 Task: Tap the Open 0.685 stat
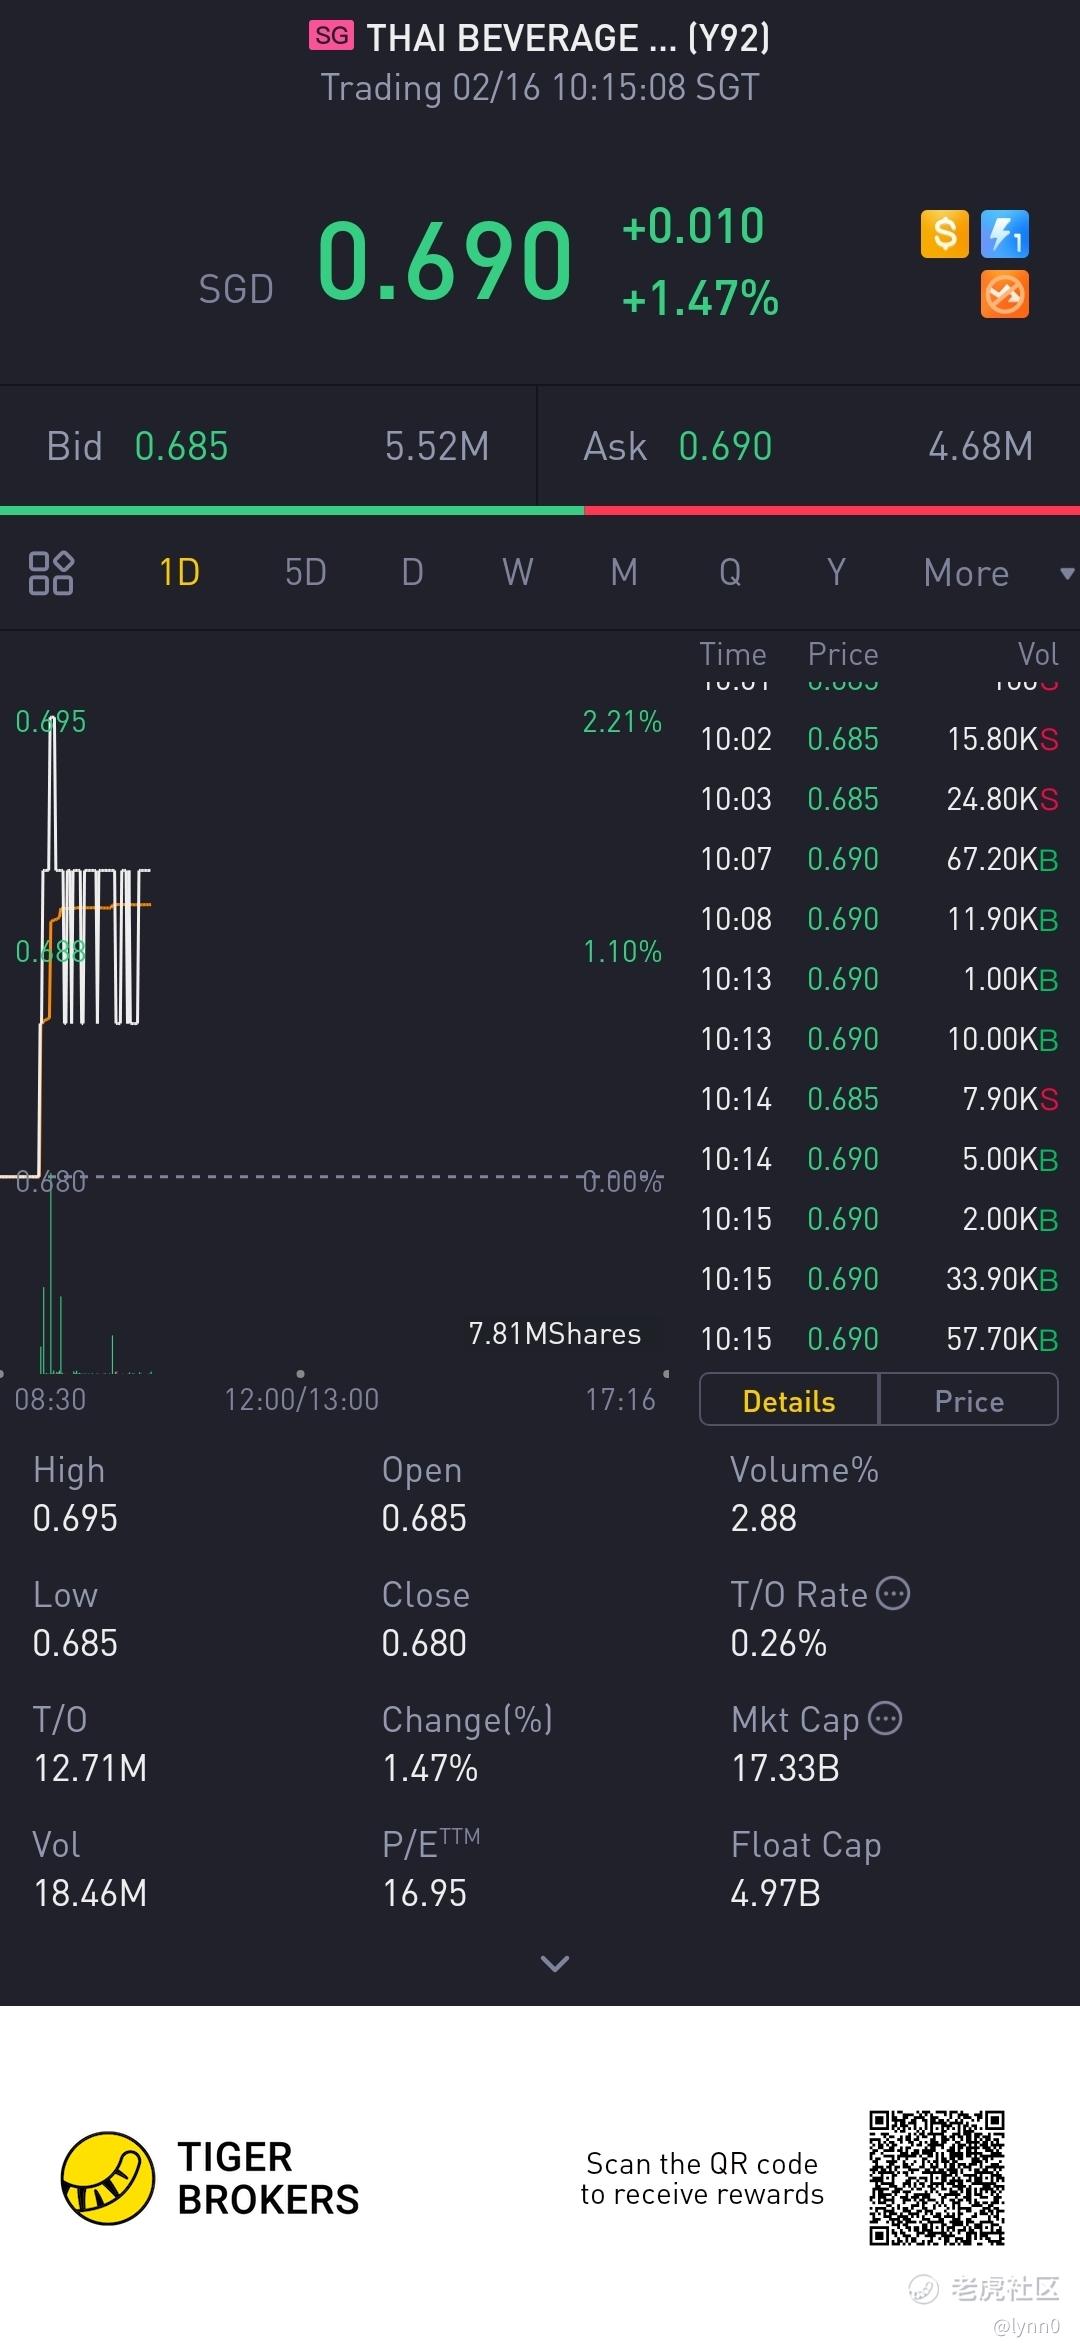[x=424, y=1494]
